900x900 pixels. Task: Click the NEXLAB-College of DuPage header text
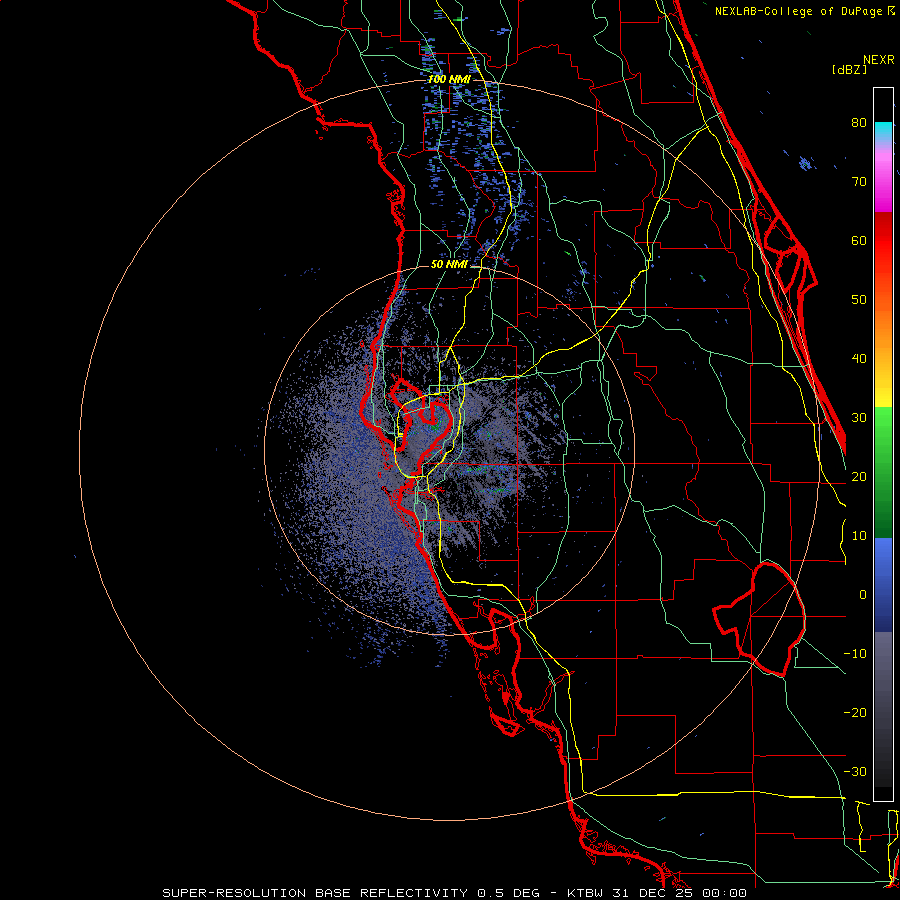tap(804, 11)
